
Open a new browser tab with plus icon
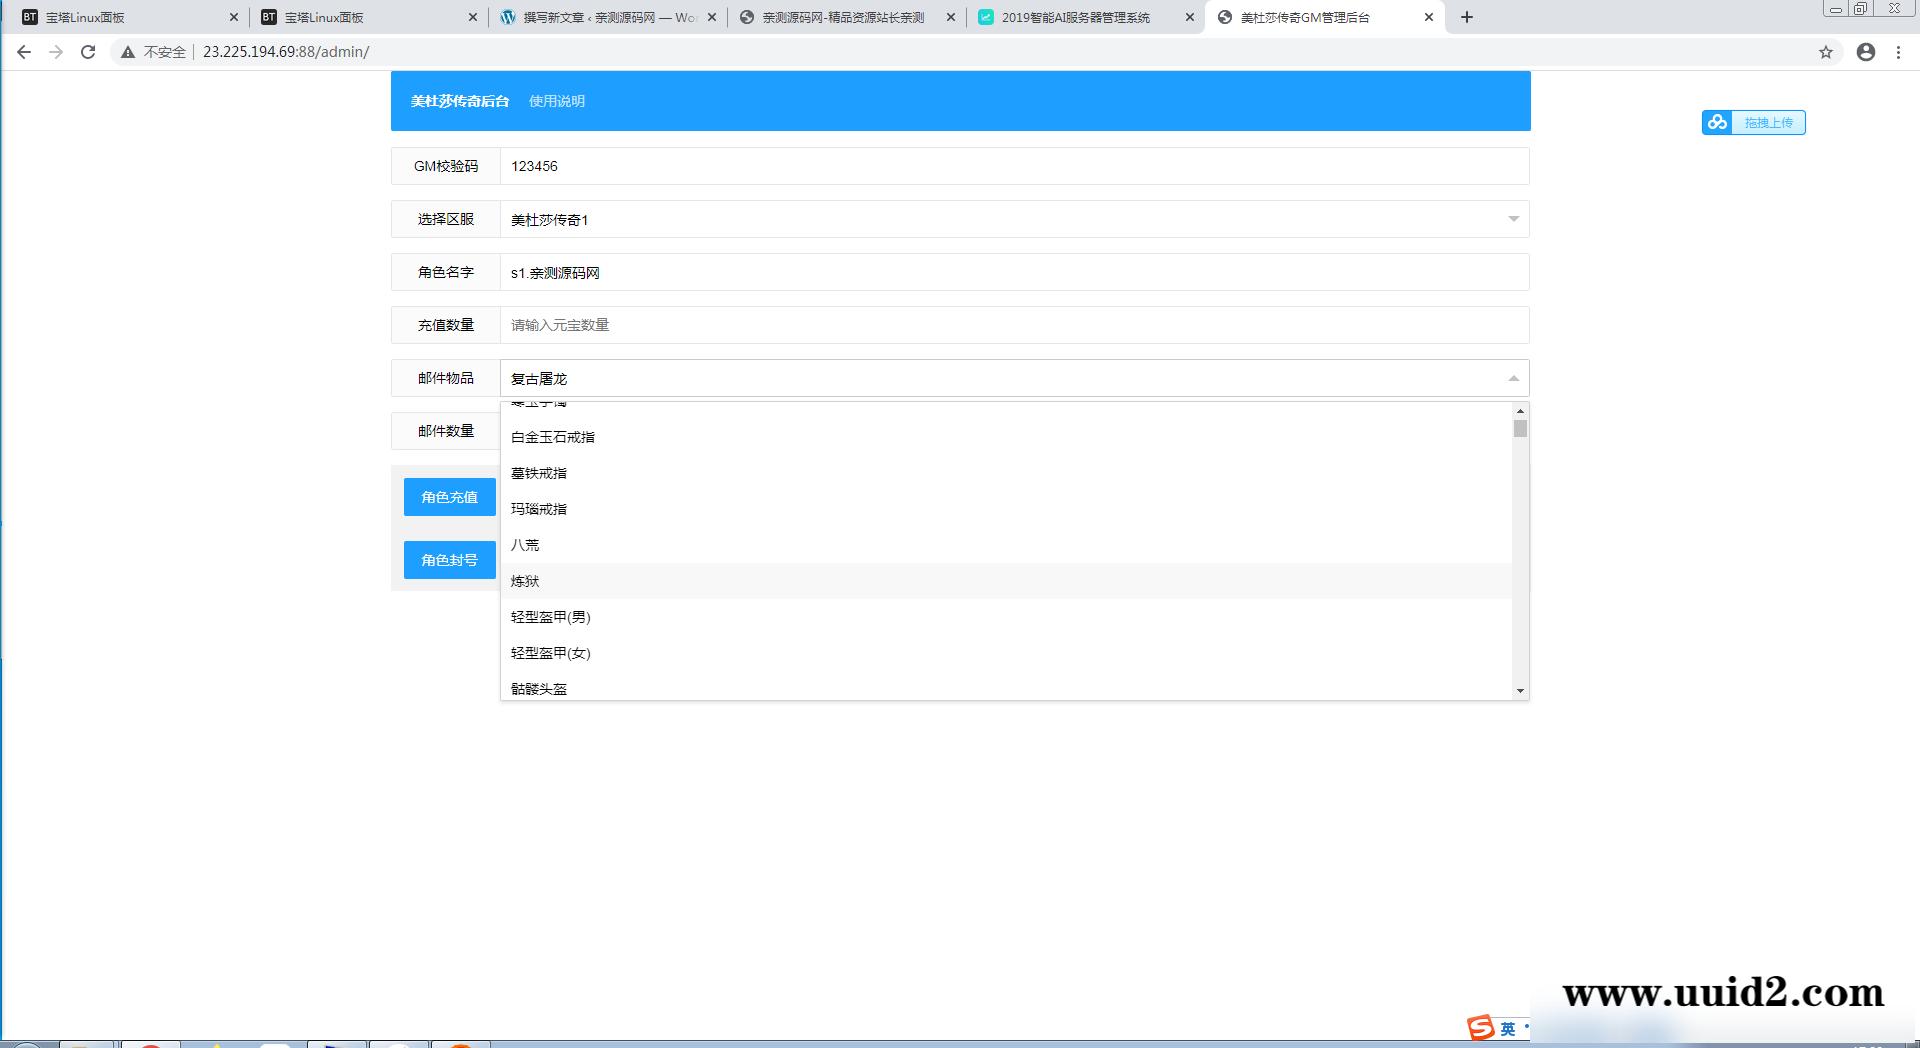point(1467,17)
